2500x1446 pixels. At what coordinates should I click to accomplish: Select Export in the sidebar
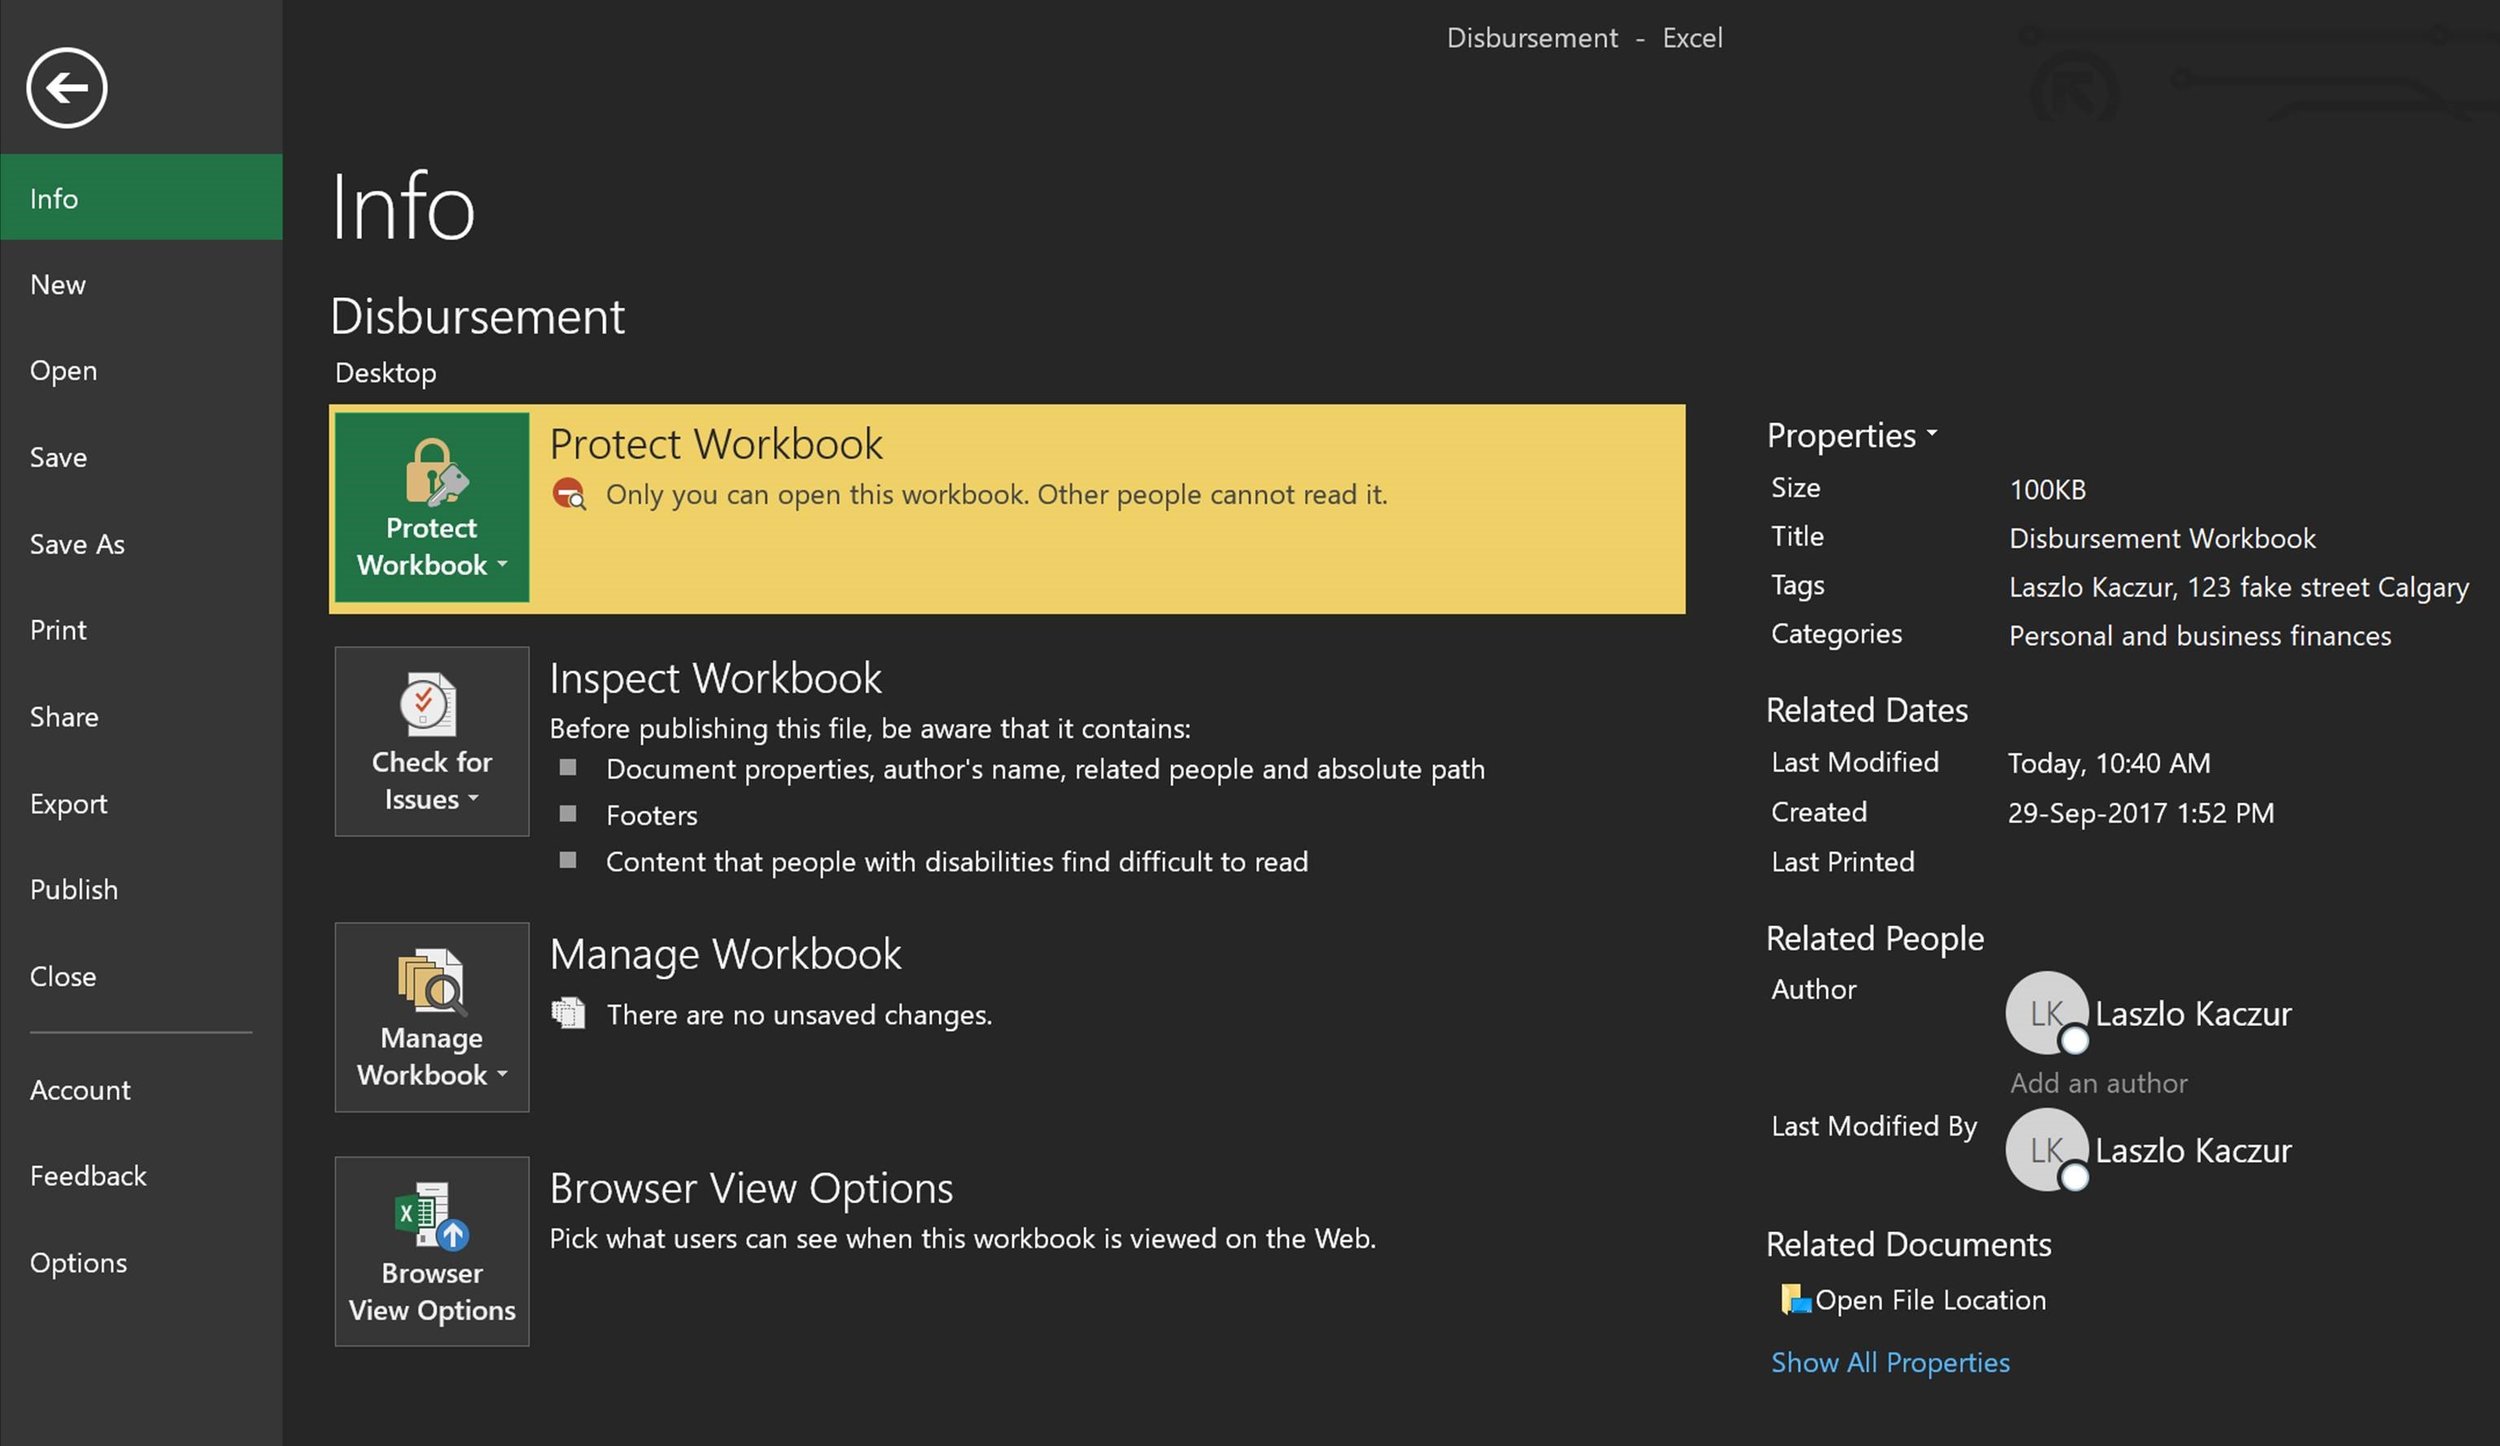click(141, 803)
